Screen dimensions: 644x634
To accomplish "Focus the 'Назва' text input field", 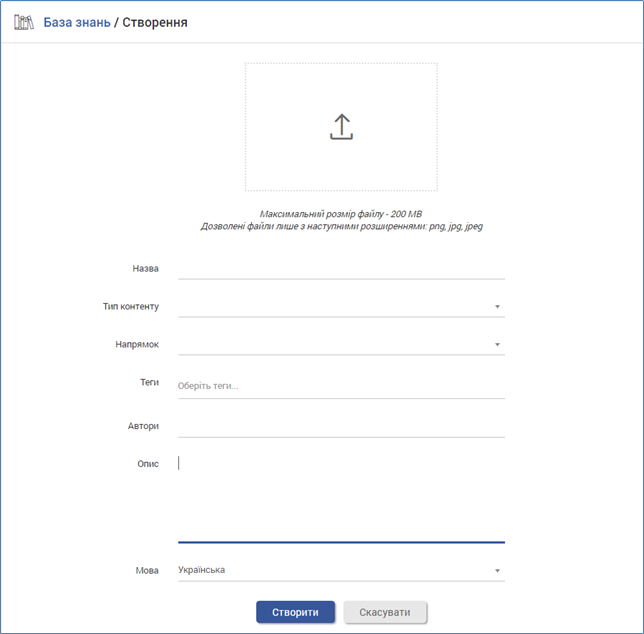I will pos(340,268).
